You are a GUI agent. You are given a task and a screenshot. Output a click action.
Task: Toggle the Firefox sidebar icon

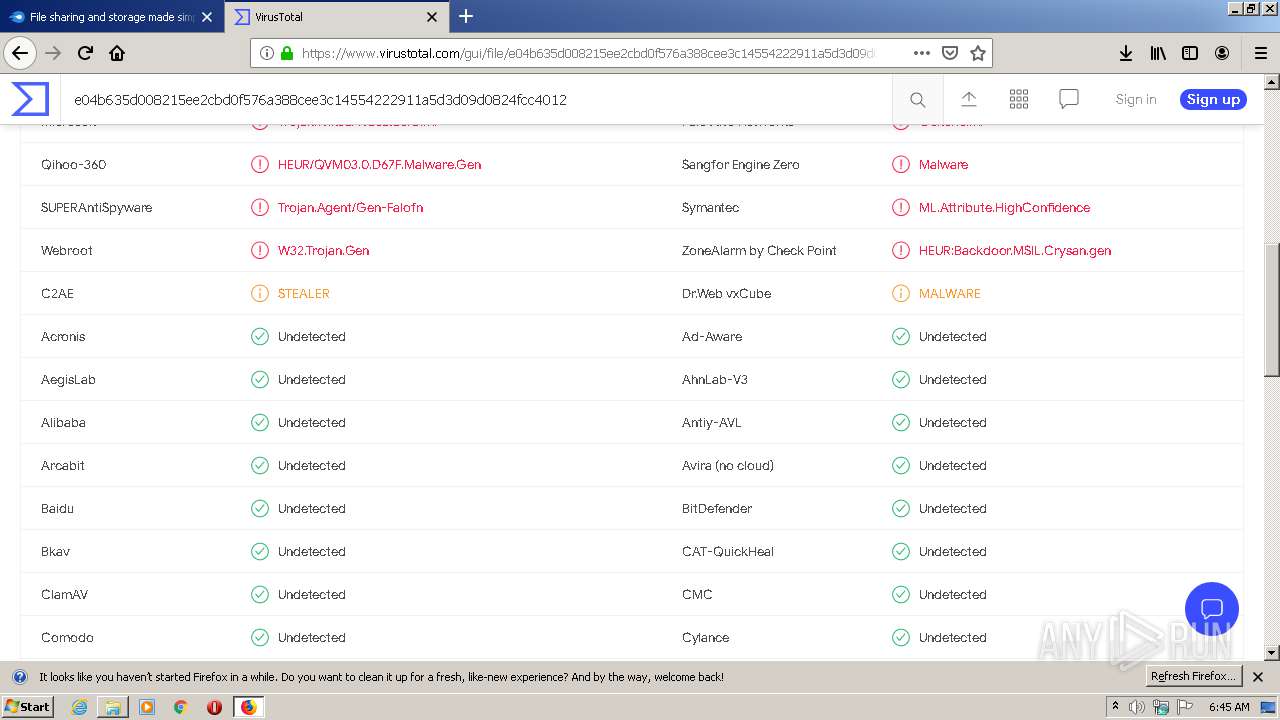click(x=1190, y=53)
